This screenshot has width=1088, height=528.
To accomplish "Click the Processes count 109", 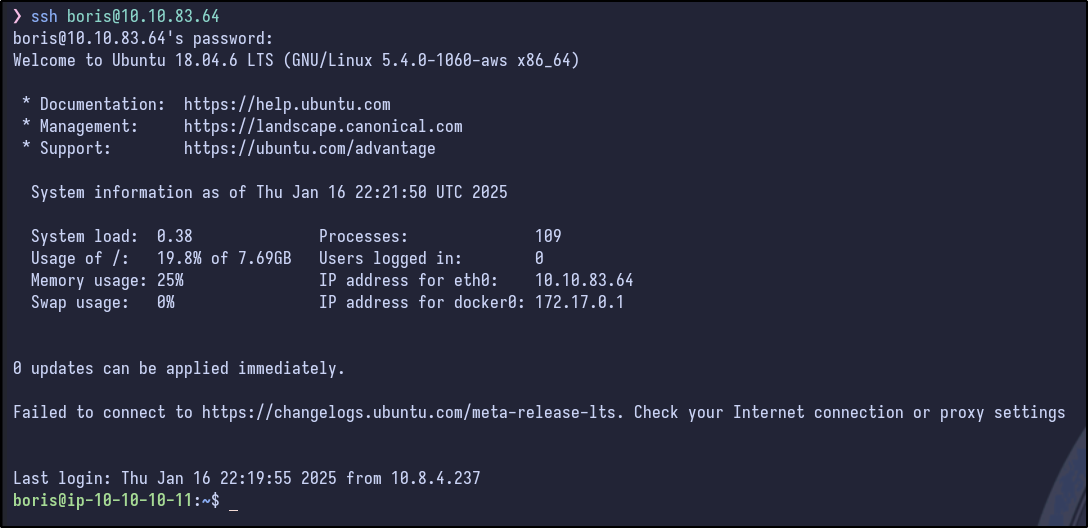I will [548, 236].
